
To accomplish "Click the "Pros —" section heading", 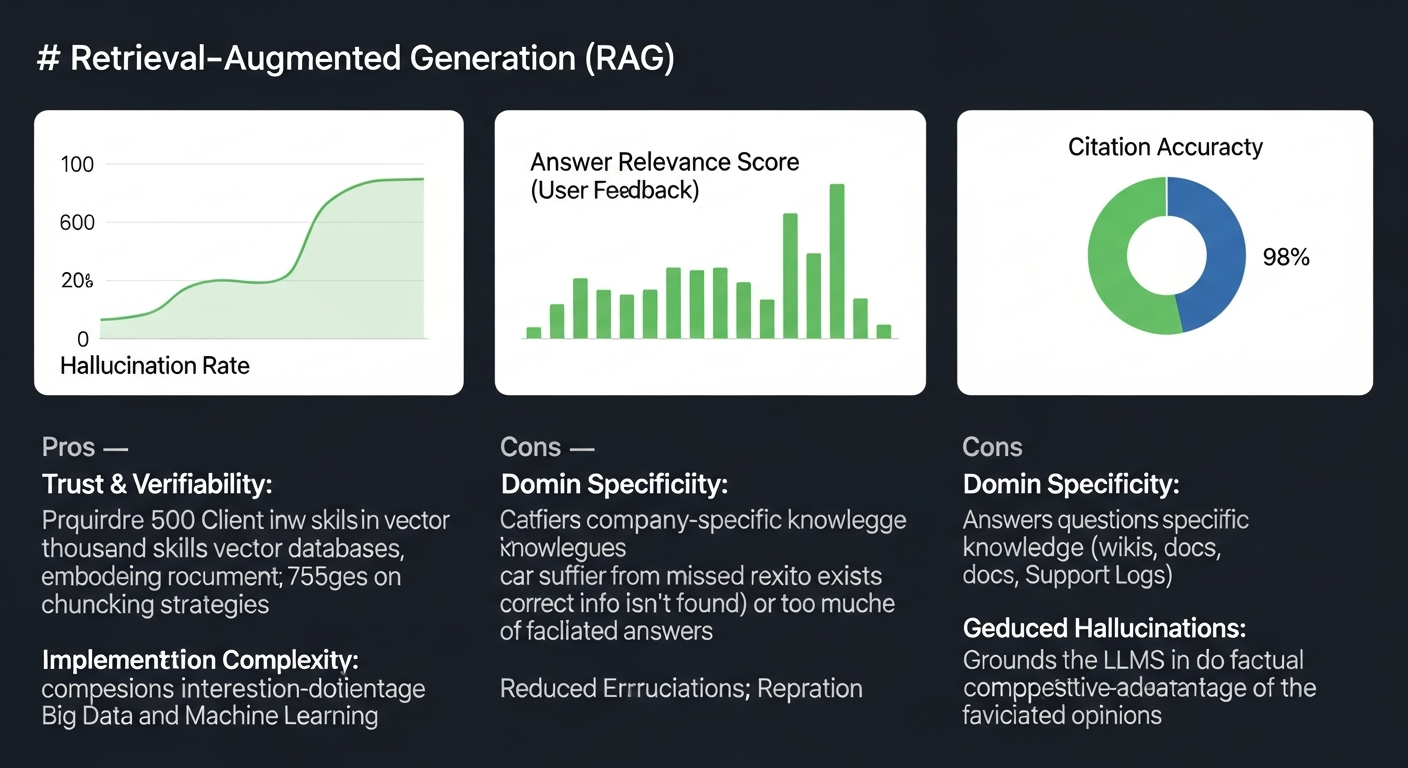I will tap(84, 447).
